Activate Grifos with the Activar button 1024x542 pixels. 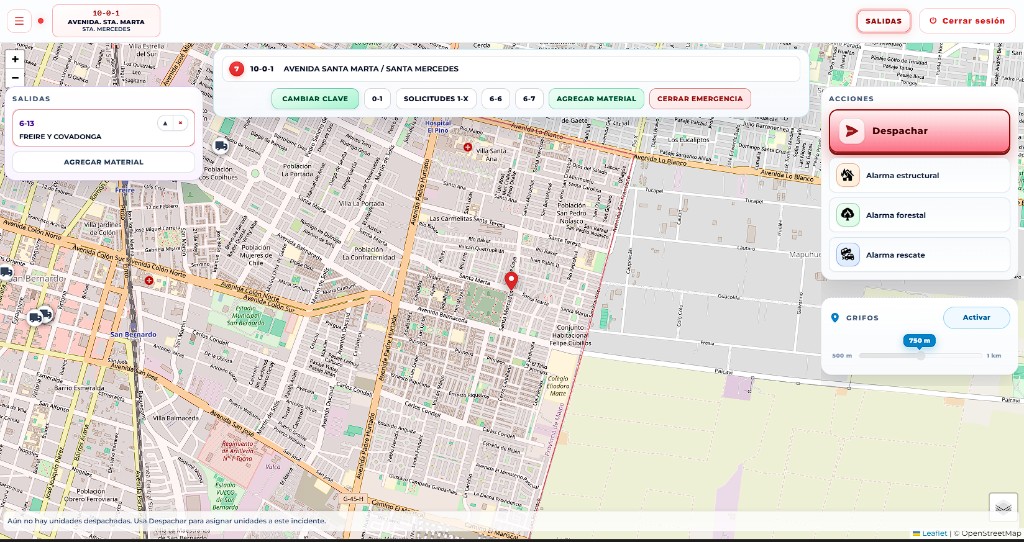point(976,317)
